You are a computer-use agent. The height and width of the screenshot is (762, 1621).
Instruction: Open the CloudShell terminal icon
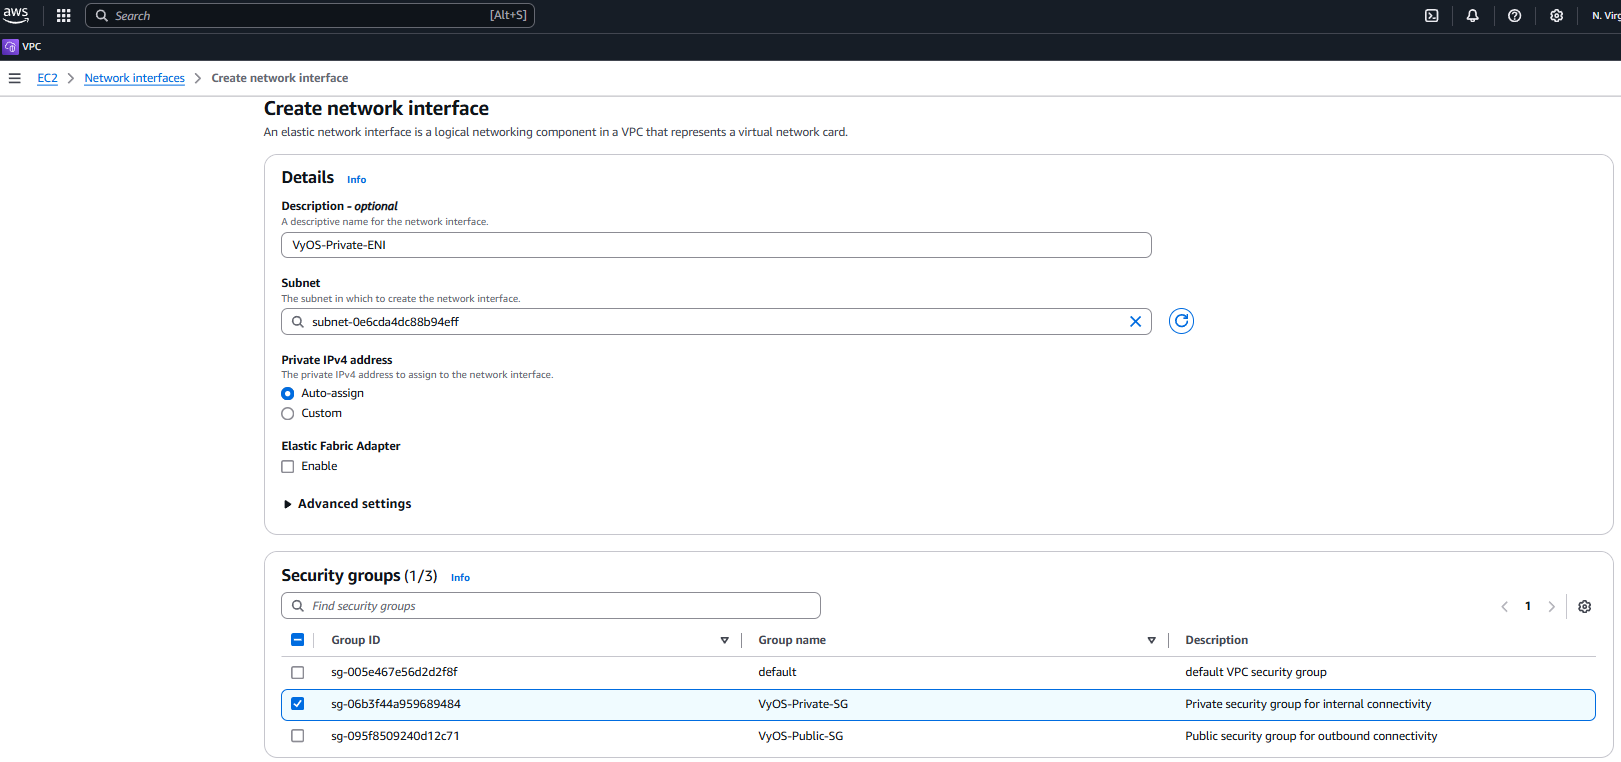(x=1431, y=16)
